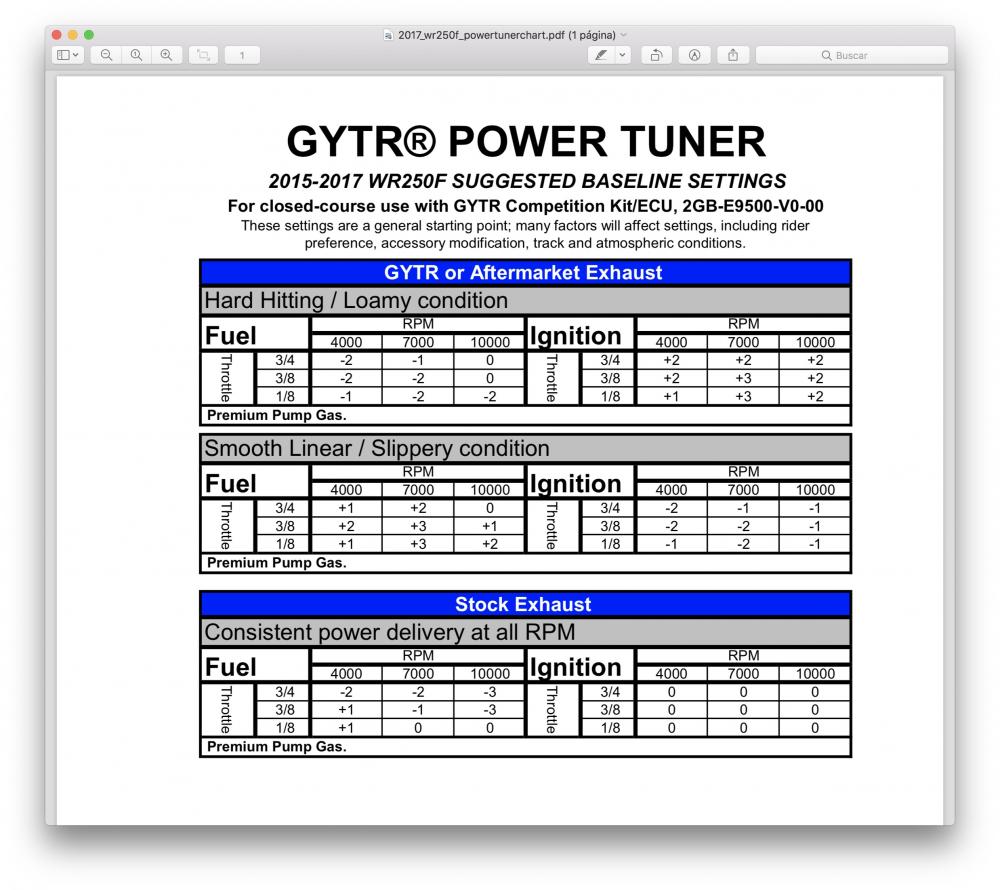This screenshot has width=1000, height=890.
Task: Click Premium Pump Gas under Smooth Linear table
Action: click(x=277, y=563)
